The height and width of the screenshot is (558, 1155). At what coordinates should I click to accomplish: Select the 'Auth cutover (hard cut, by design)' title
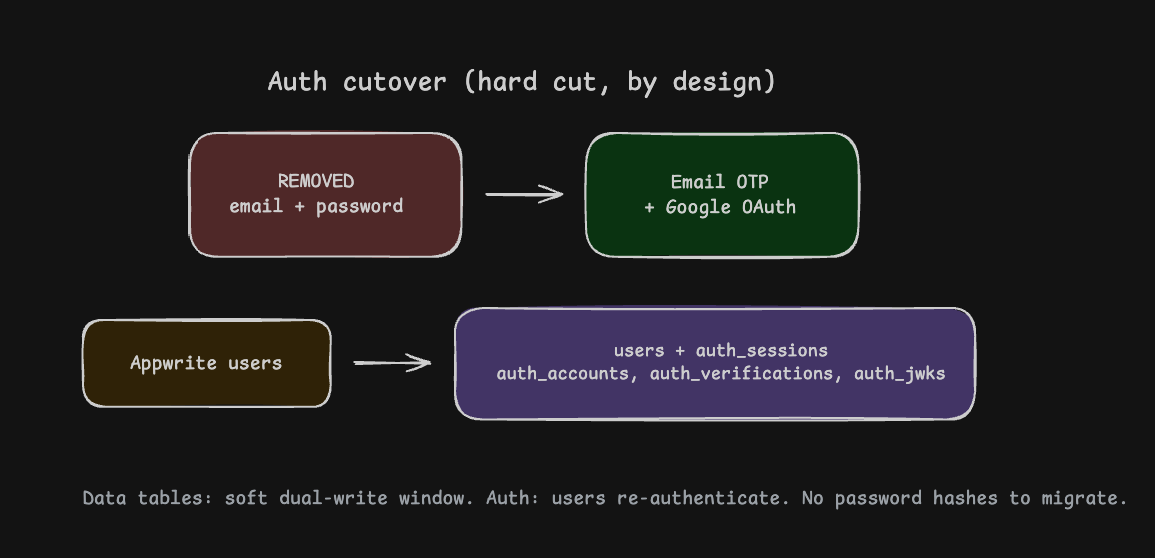[522, 82]
